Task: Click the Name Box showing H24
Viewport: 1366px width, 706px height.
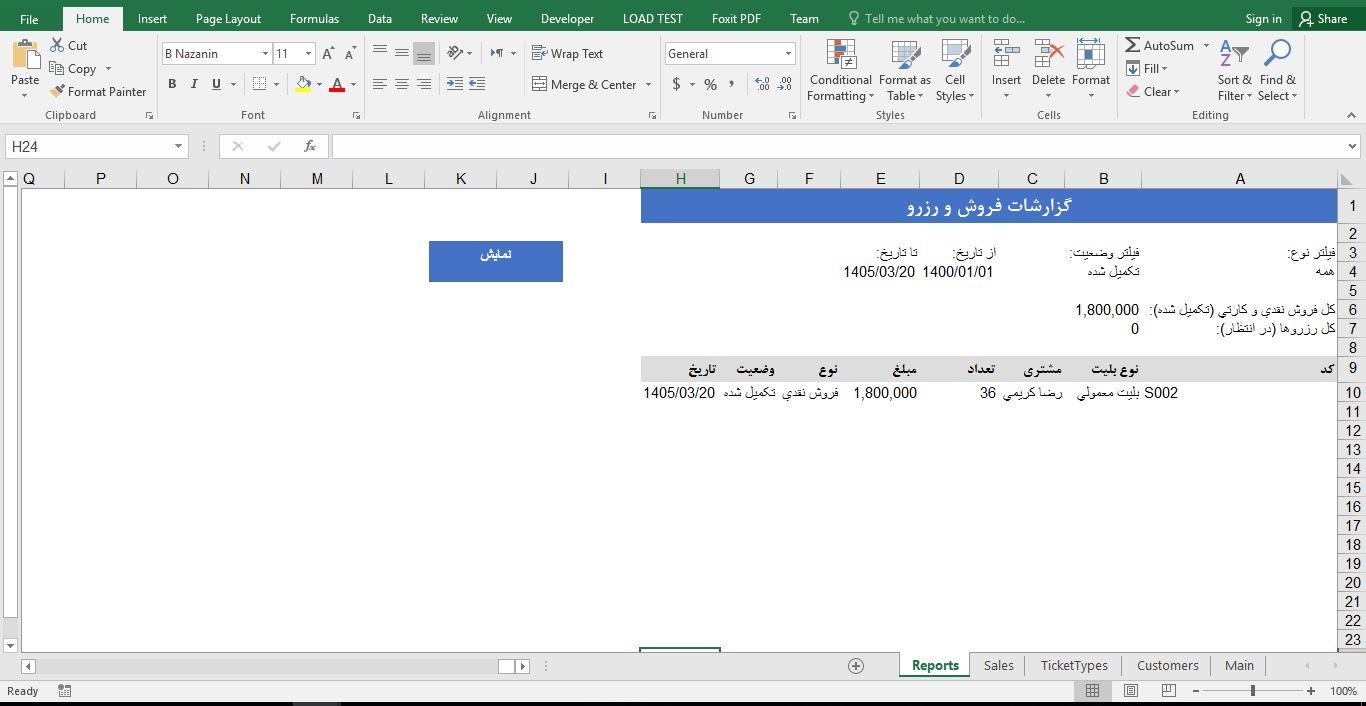Action: tap(96, 147)
